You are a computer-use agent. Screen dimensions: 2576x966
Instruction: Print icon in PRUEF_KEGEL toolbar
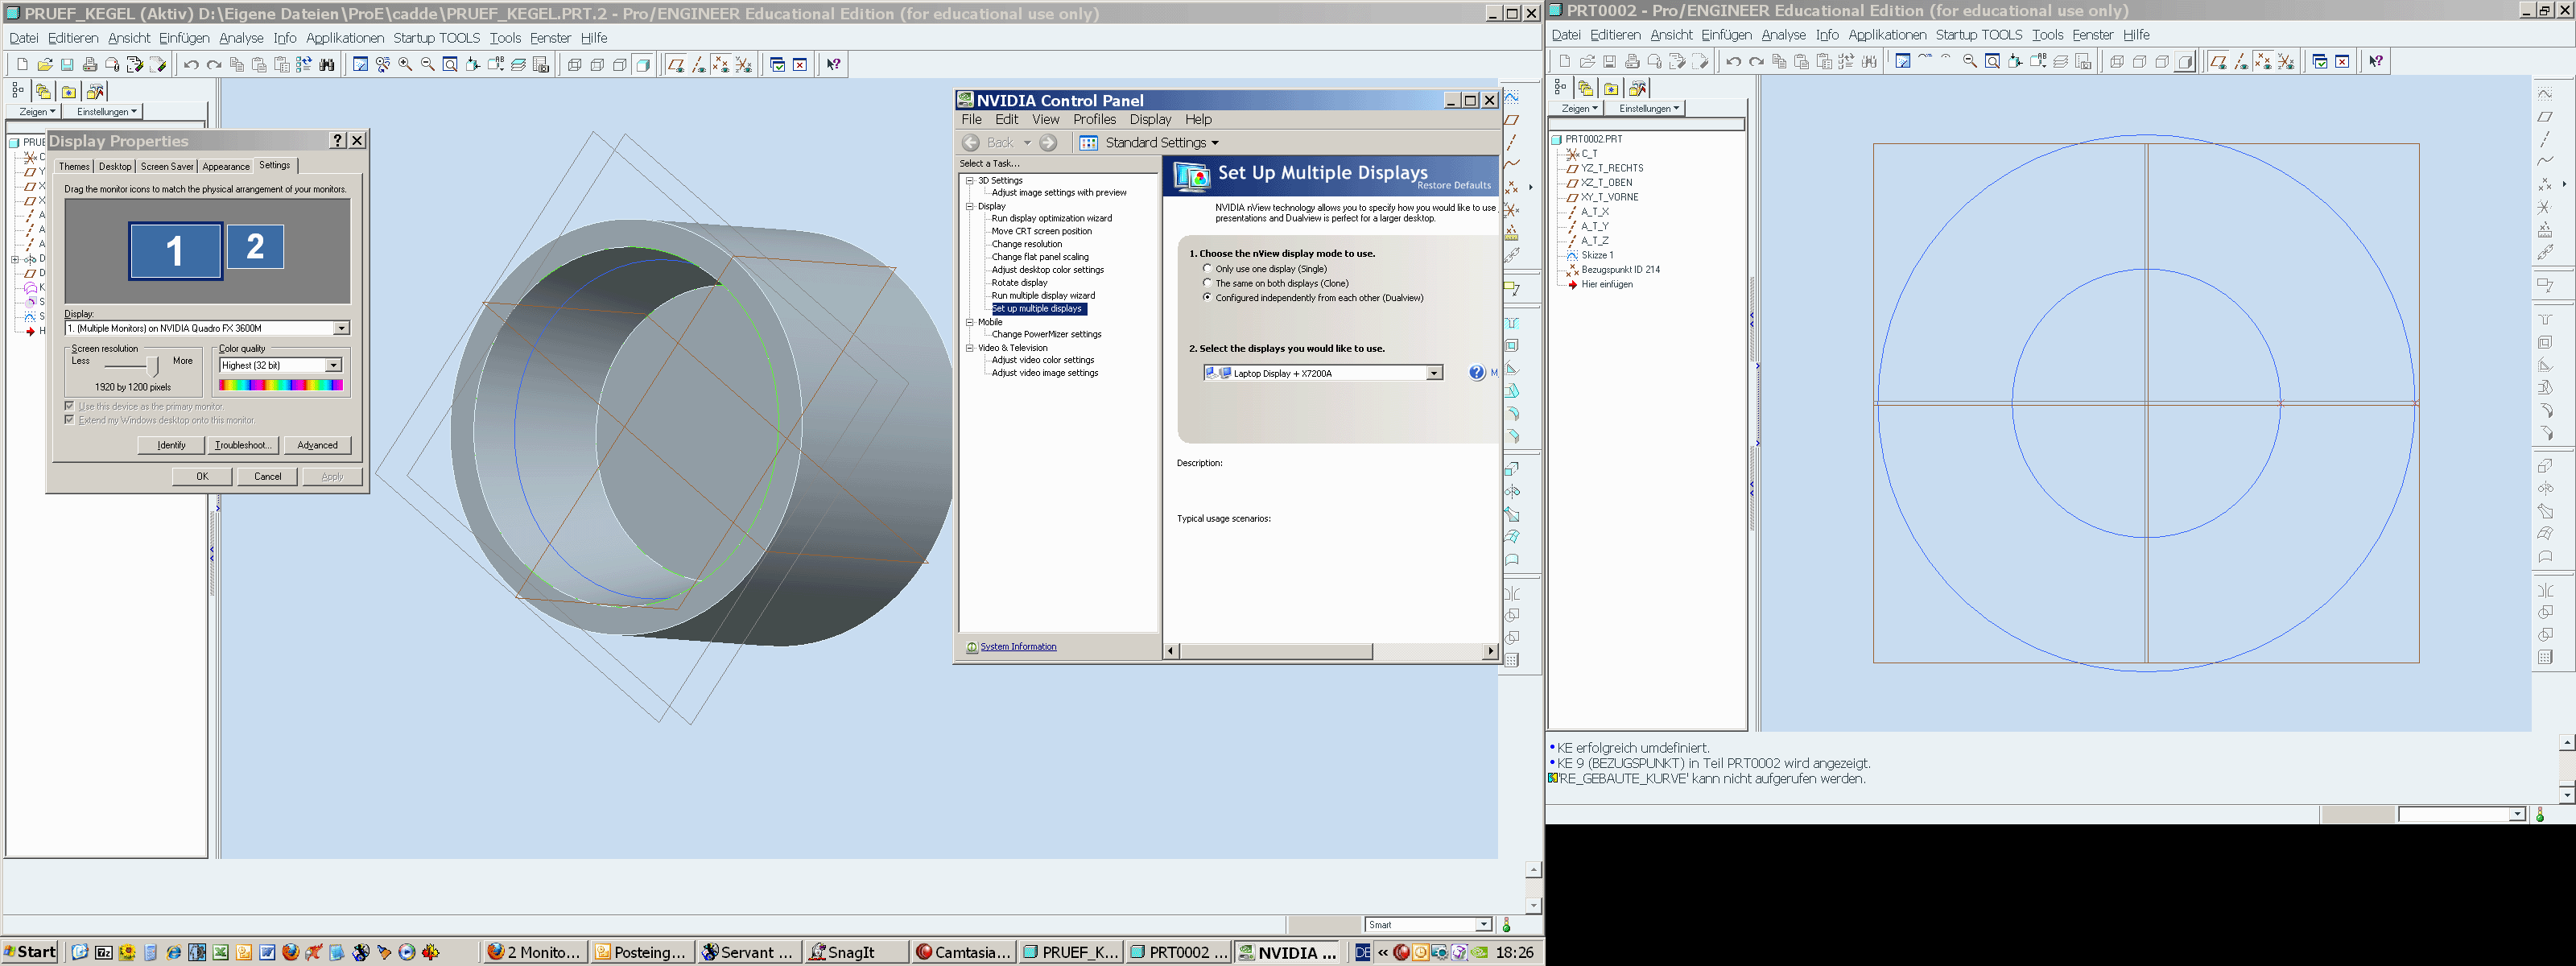tap(90, 65)
